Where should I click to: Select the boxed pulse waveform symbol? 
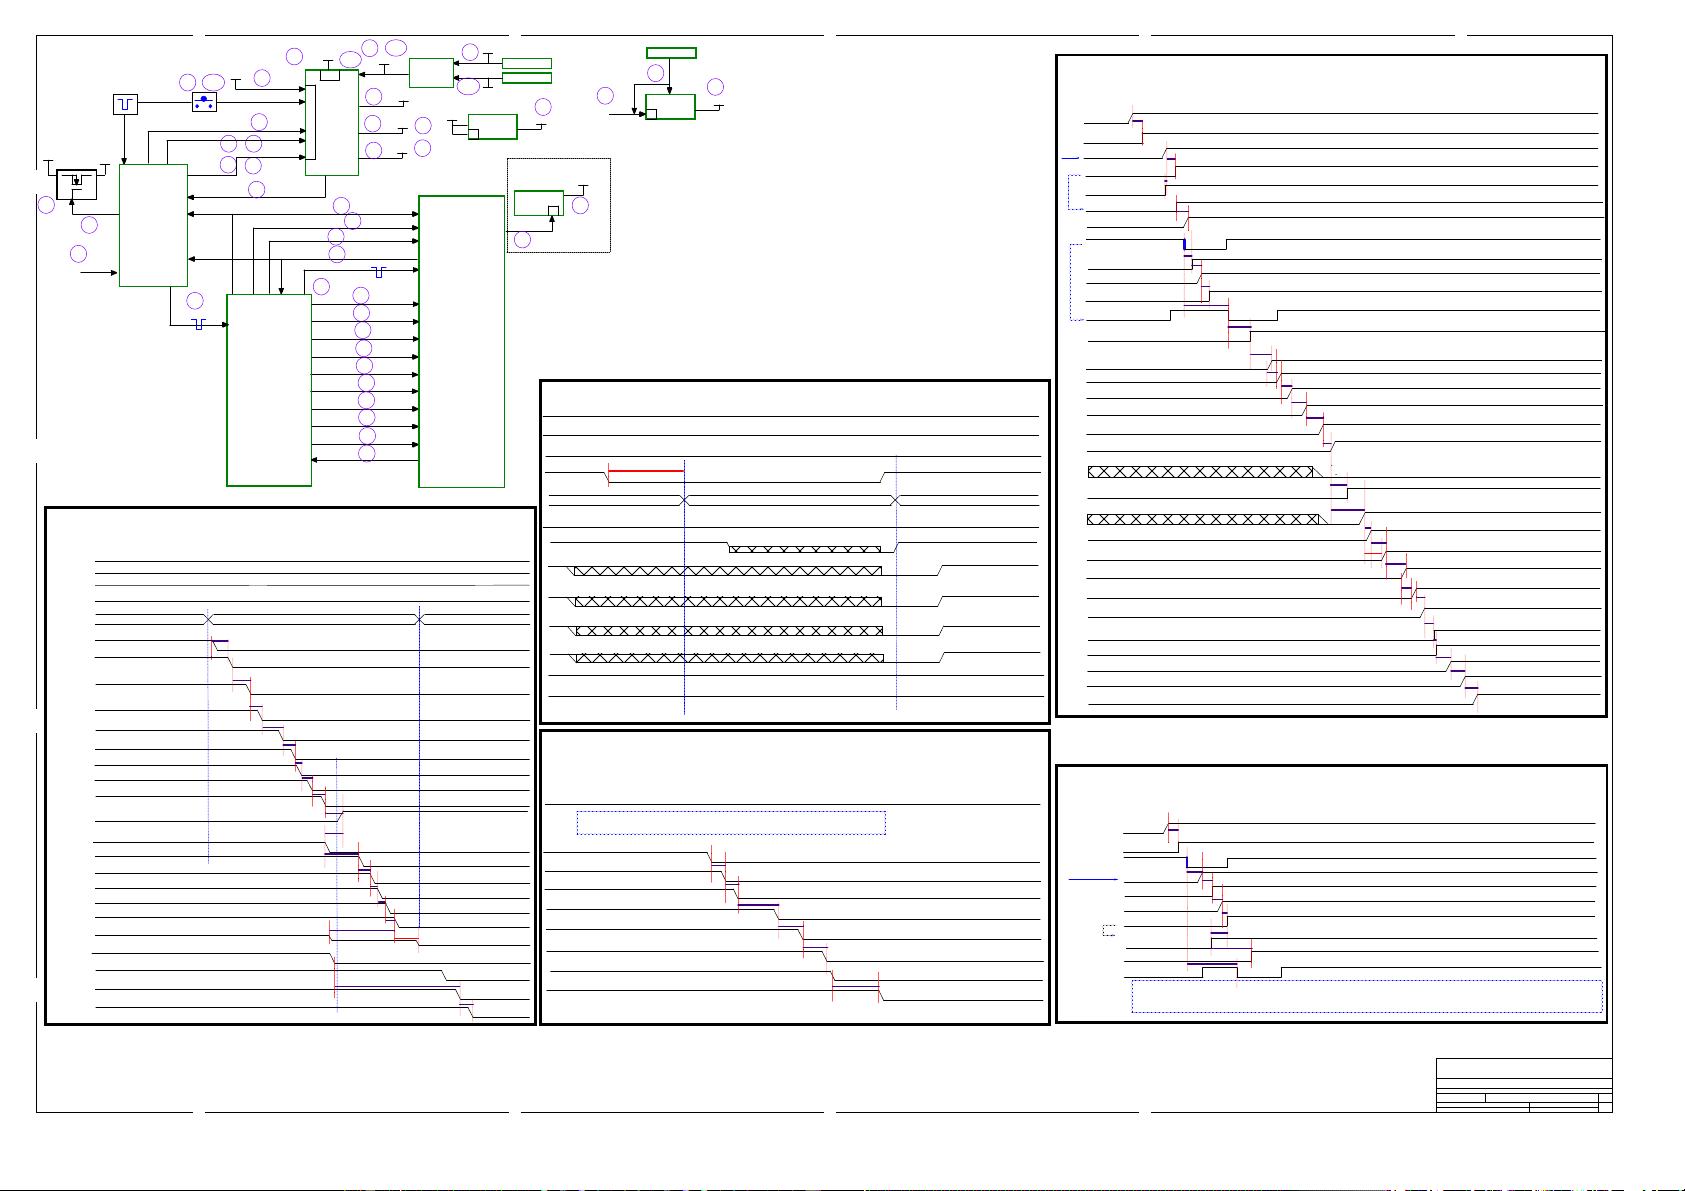click(125, 103)
